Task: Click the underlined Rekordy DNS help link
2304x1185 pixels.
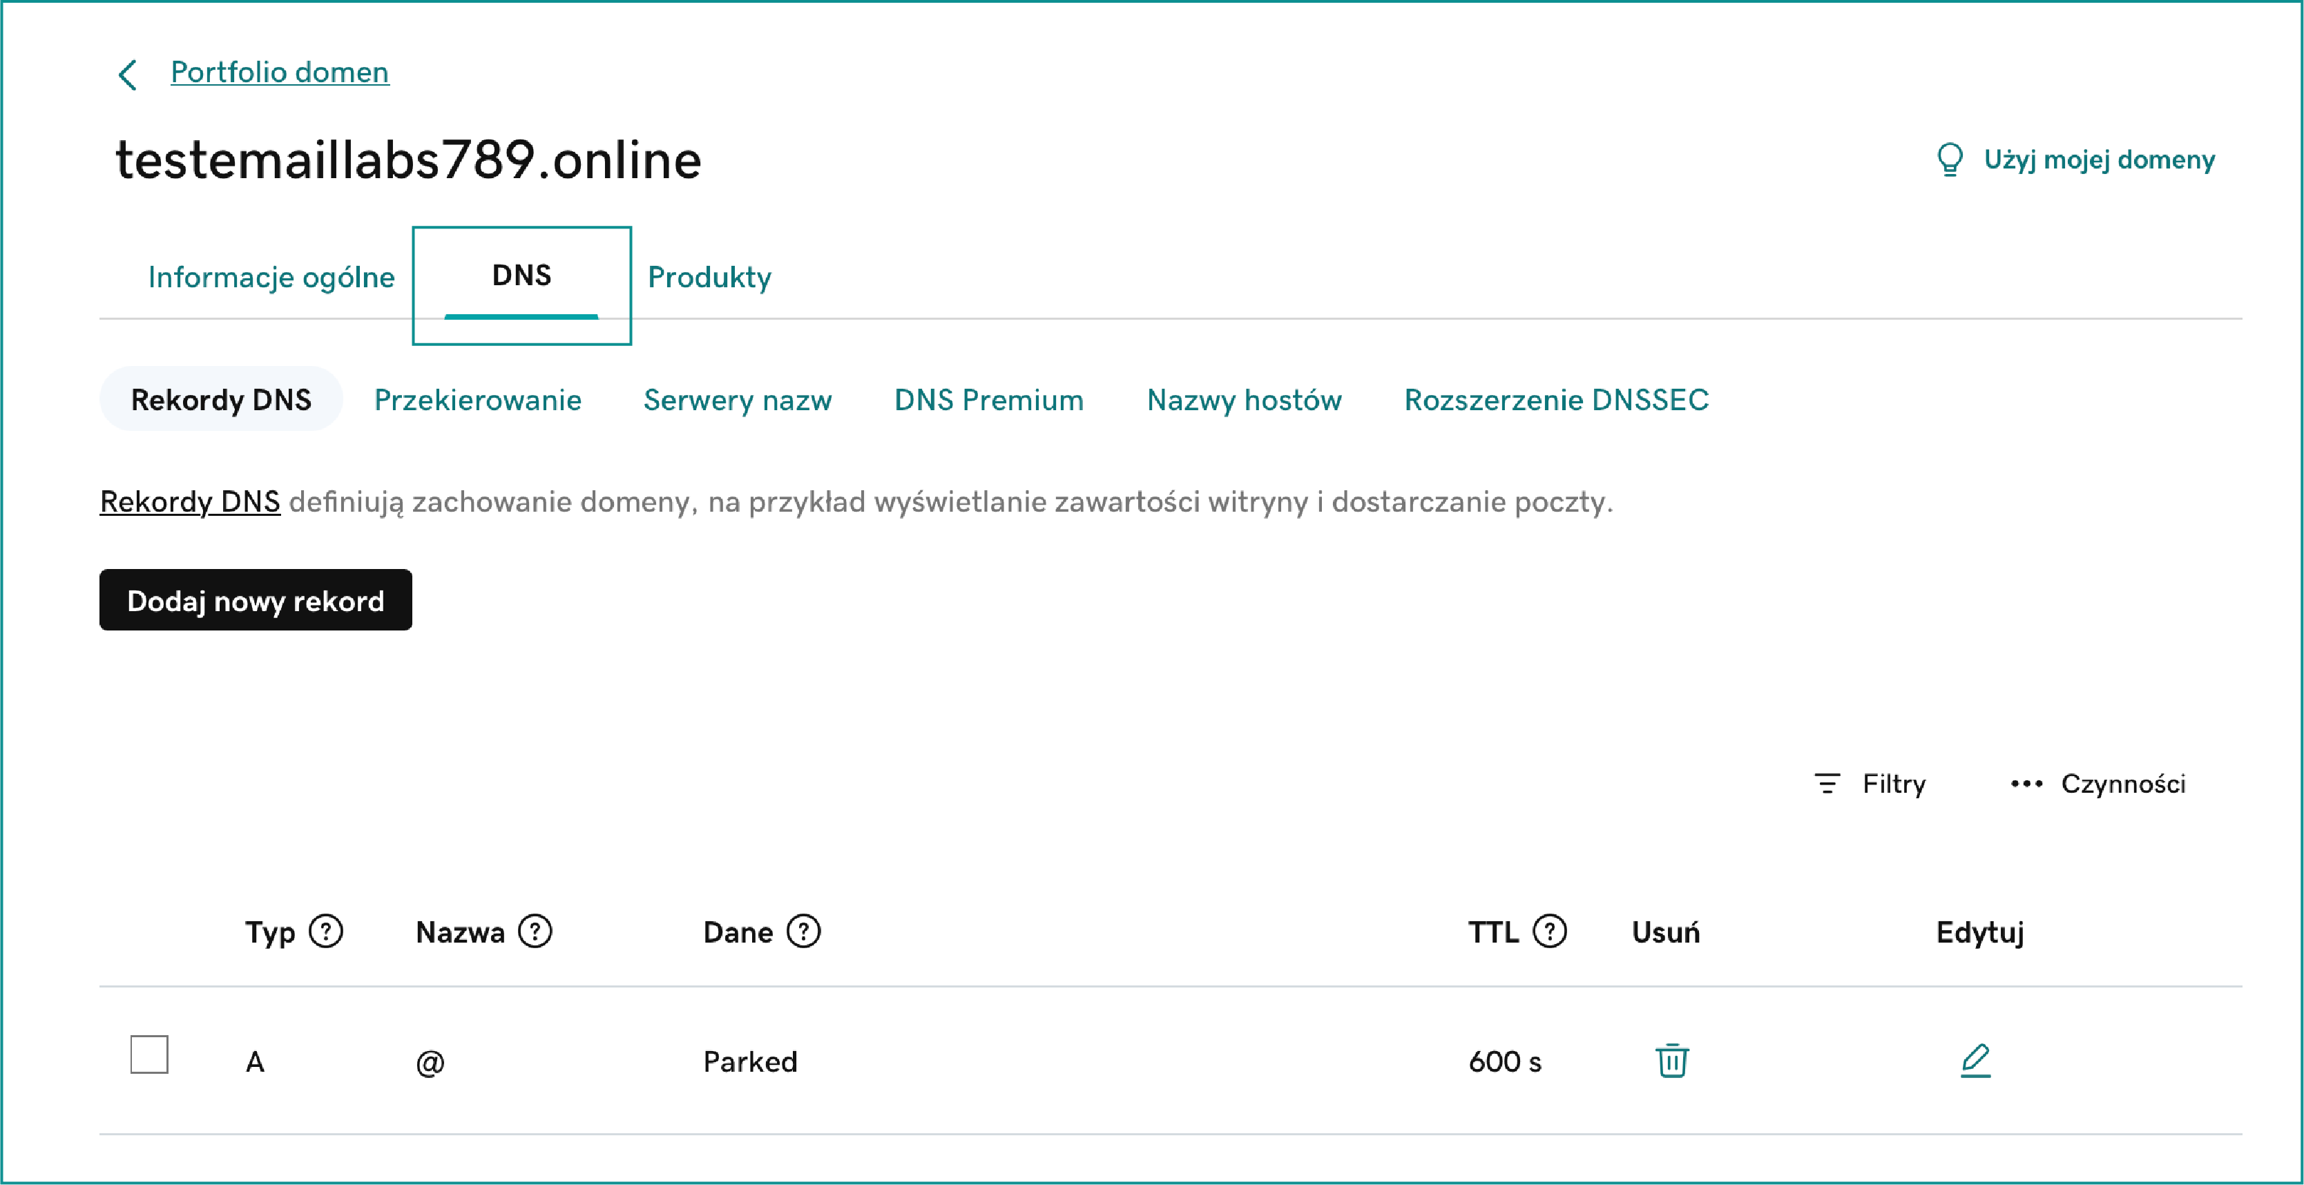Action: tap(189, 502)
